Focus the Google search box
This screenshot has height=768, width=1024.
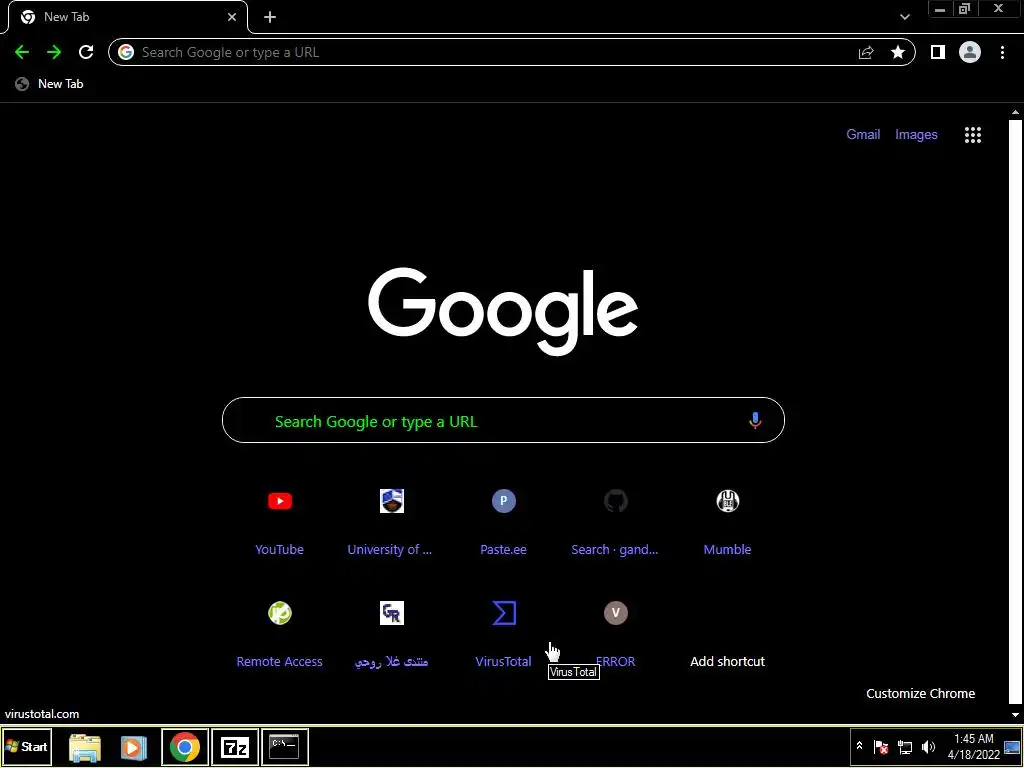503,421
